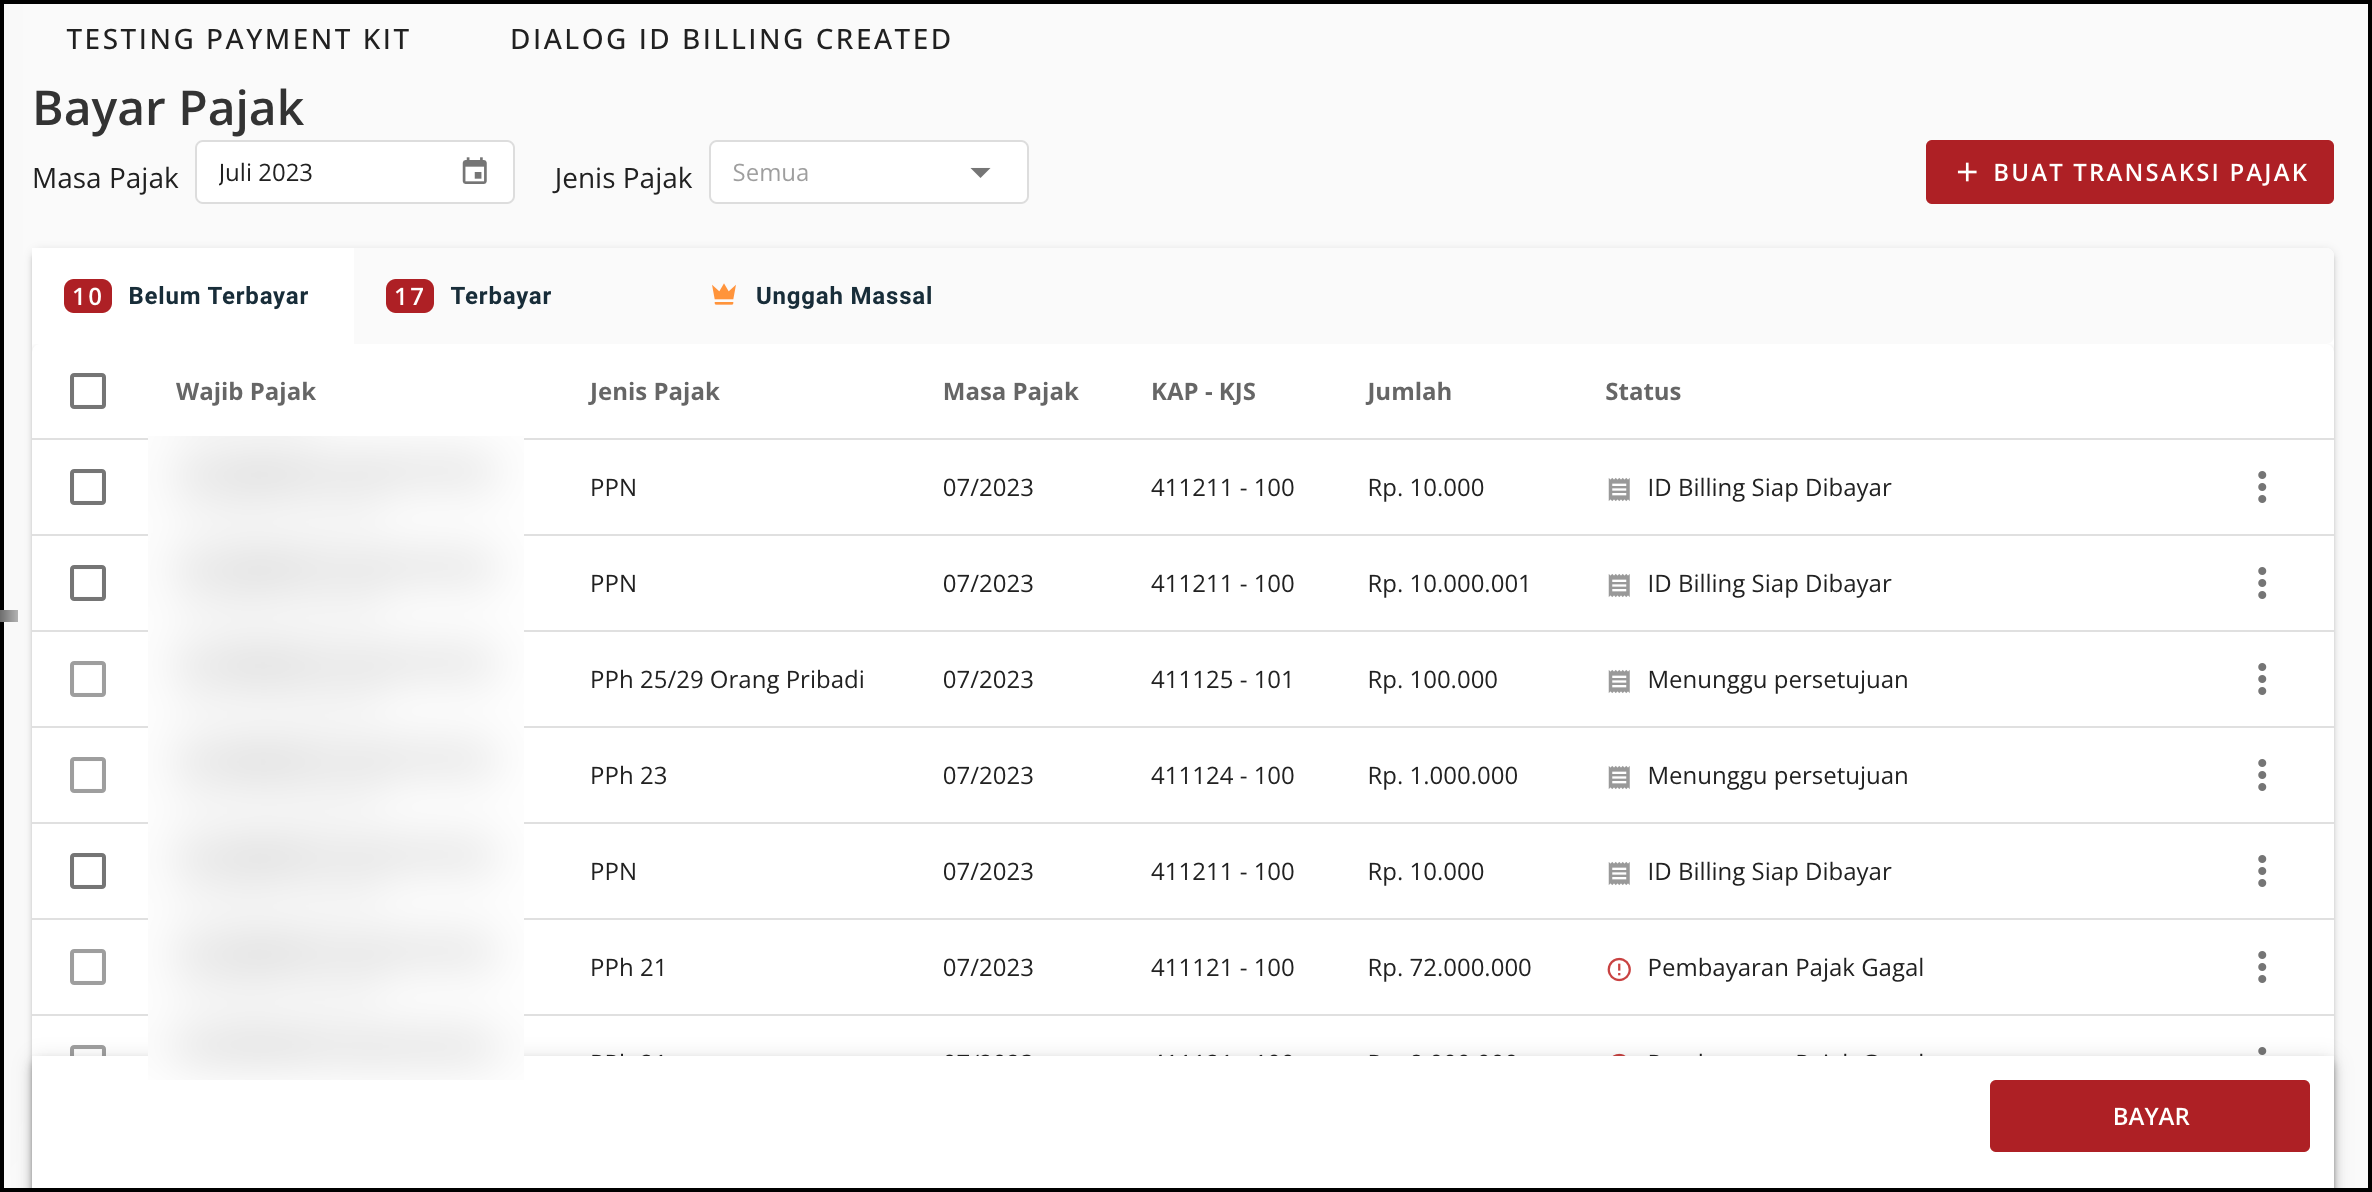
Task: Click Dialog ID Billing Created link
Action: [730, 39]
